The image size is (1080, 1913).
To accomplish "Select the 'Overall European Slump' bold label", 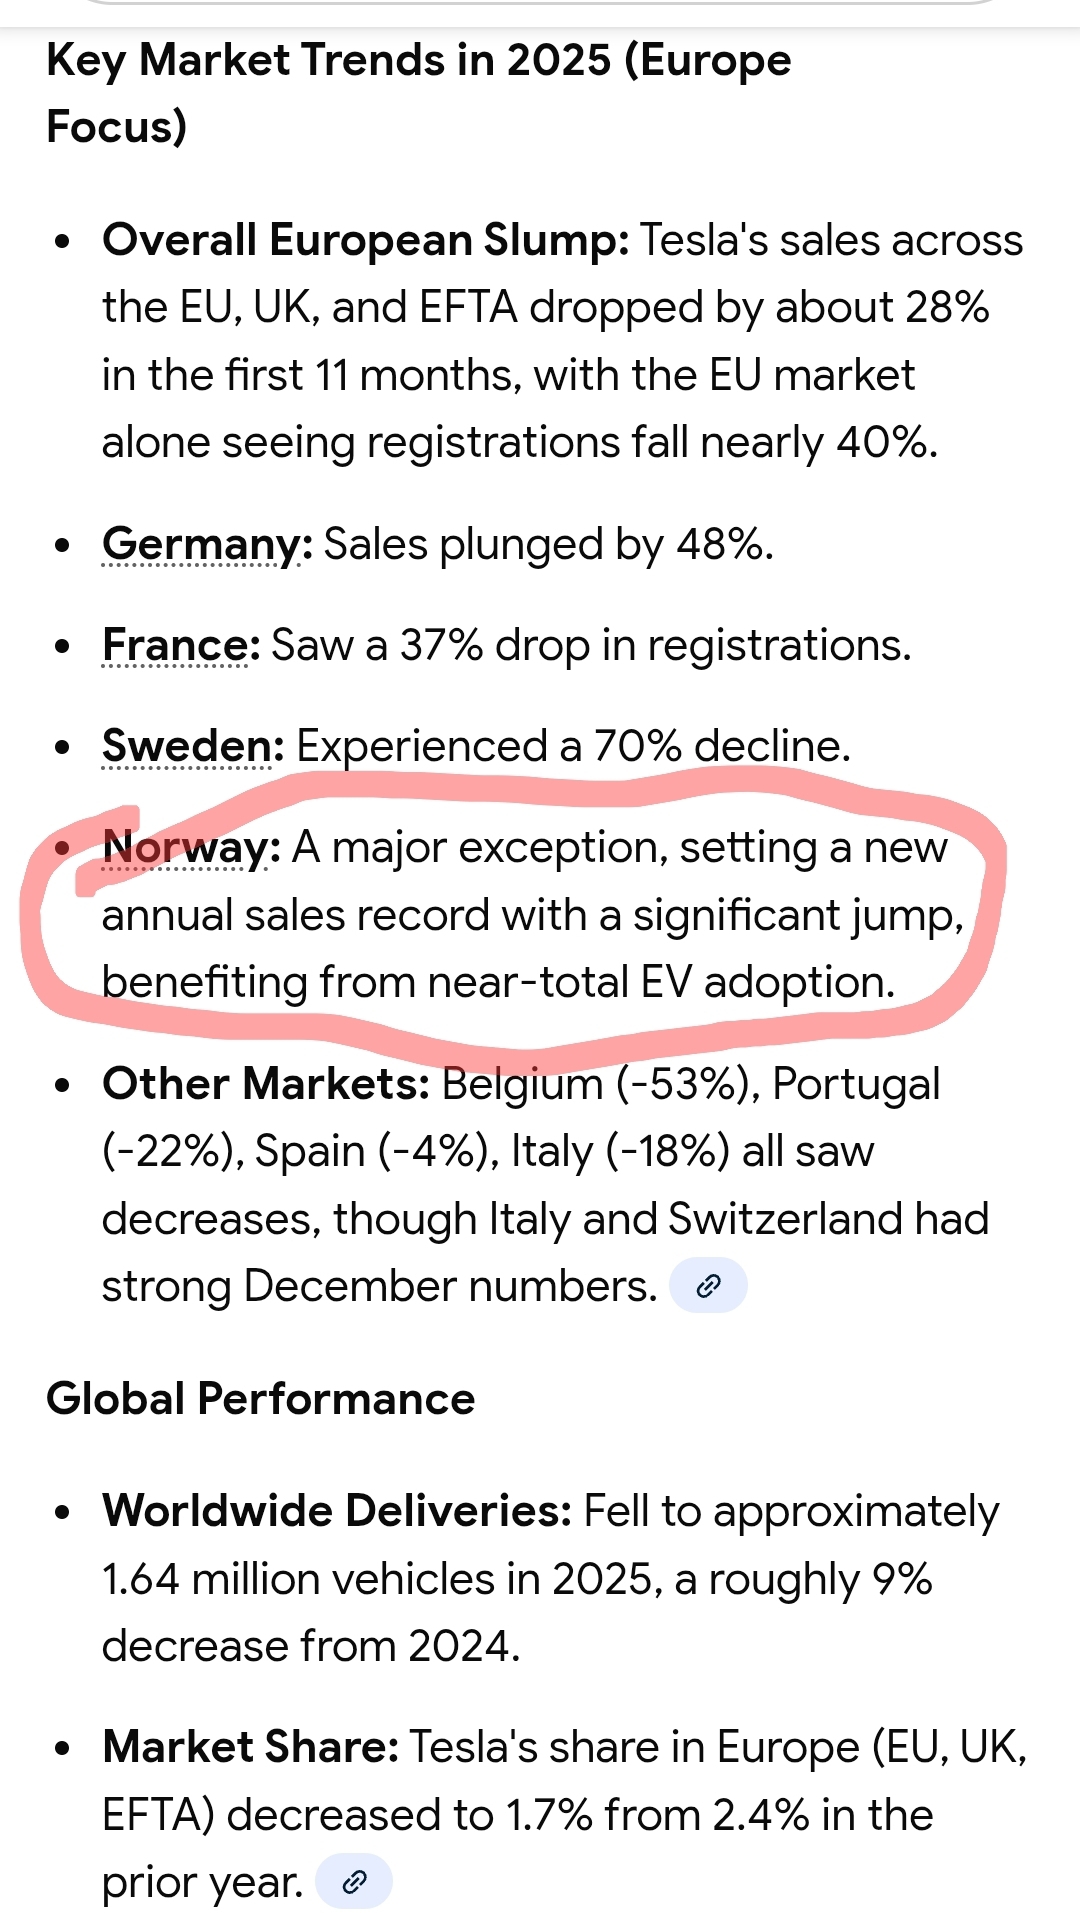I will point(365,241).
